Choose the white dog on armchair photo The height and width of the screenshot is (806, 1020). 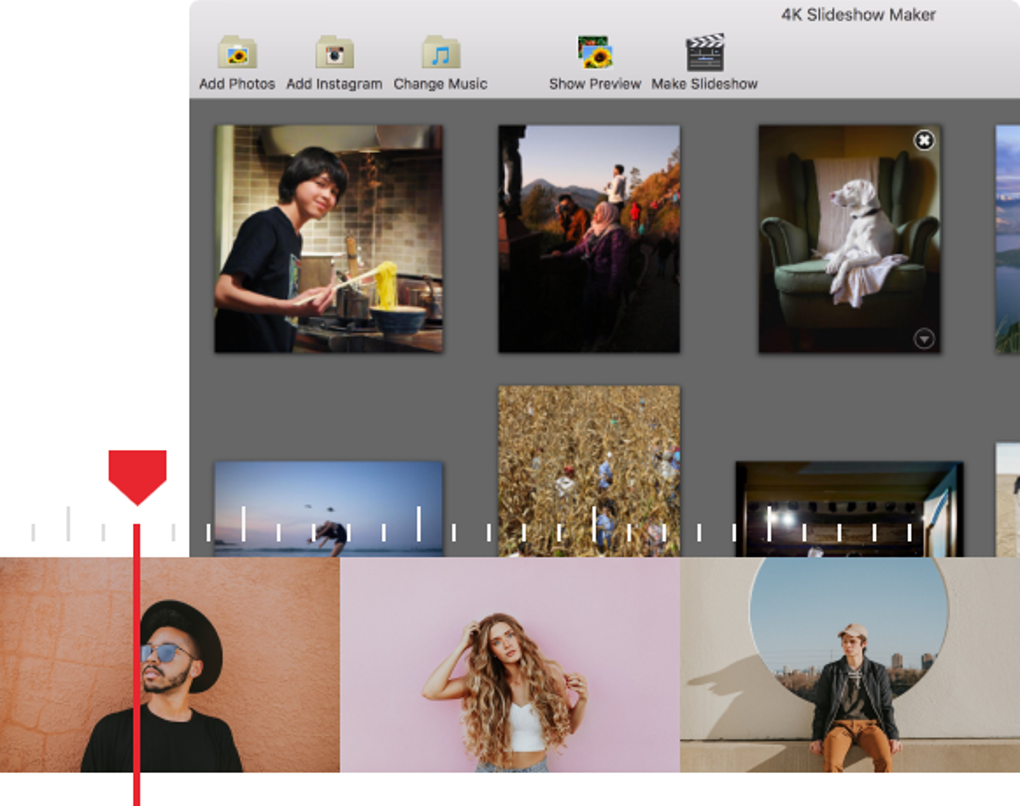850,239
